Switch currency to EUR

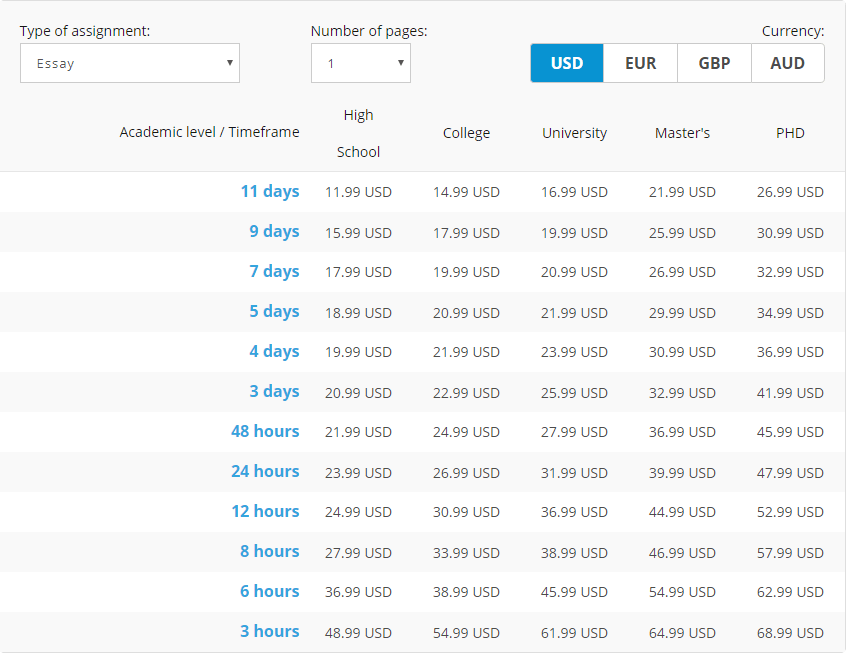tap(640, 63)
